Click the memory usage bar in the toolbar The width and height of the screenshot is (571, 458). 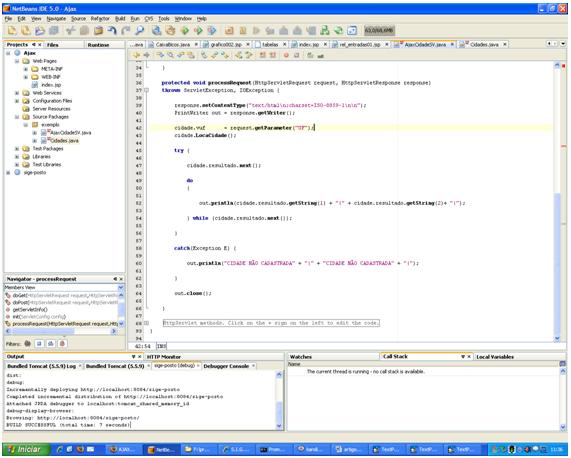click(379, 31)
